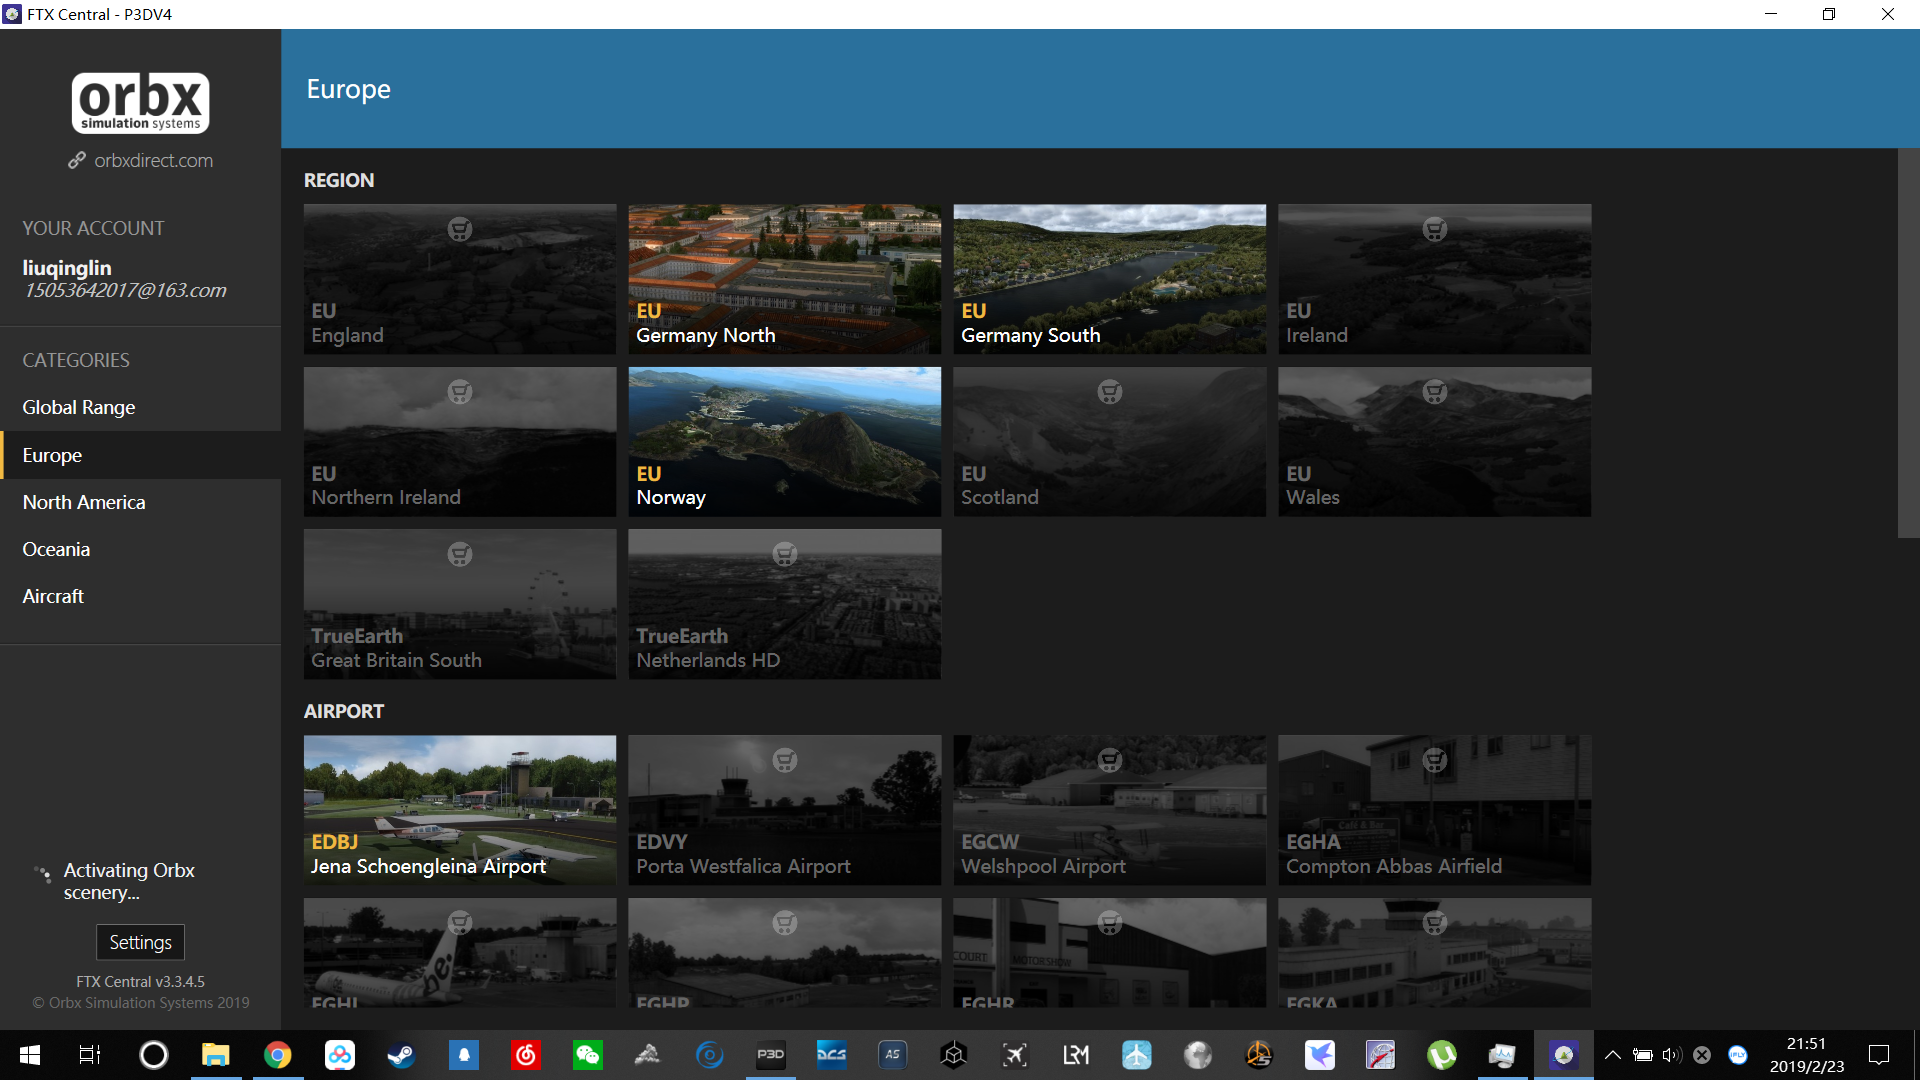The width and height of the screenshot is (1920, 1080).
Task: Open File Explorer from the taskbar
Action: pos(216,1055)
